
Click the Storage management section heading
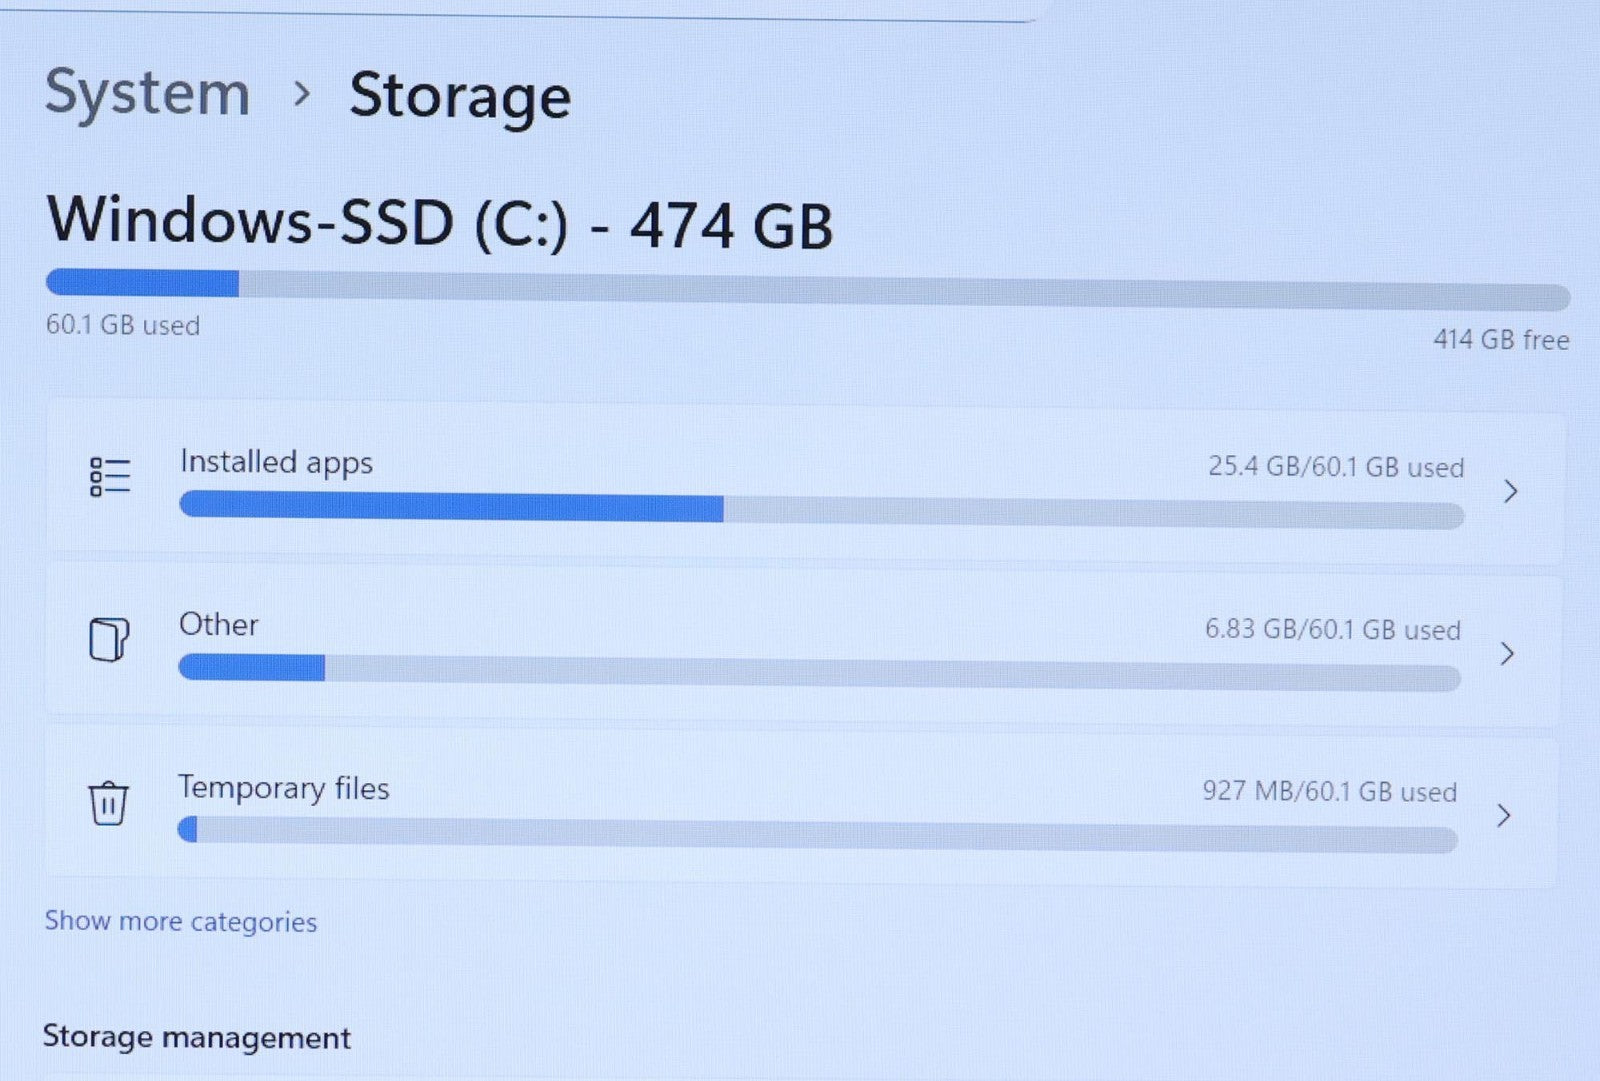(196, 1037)
